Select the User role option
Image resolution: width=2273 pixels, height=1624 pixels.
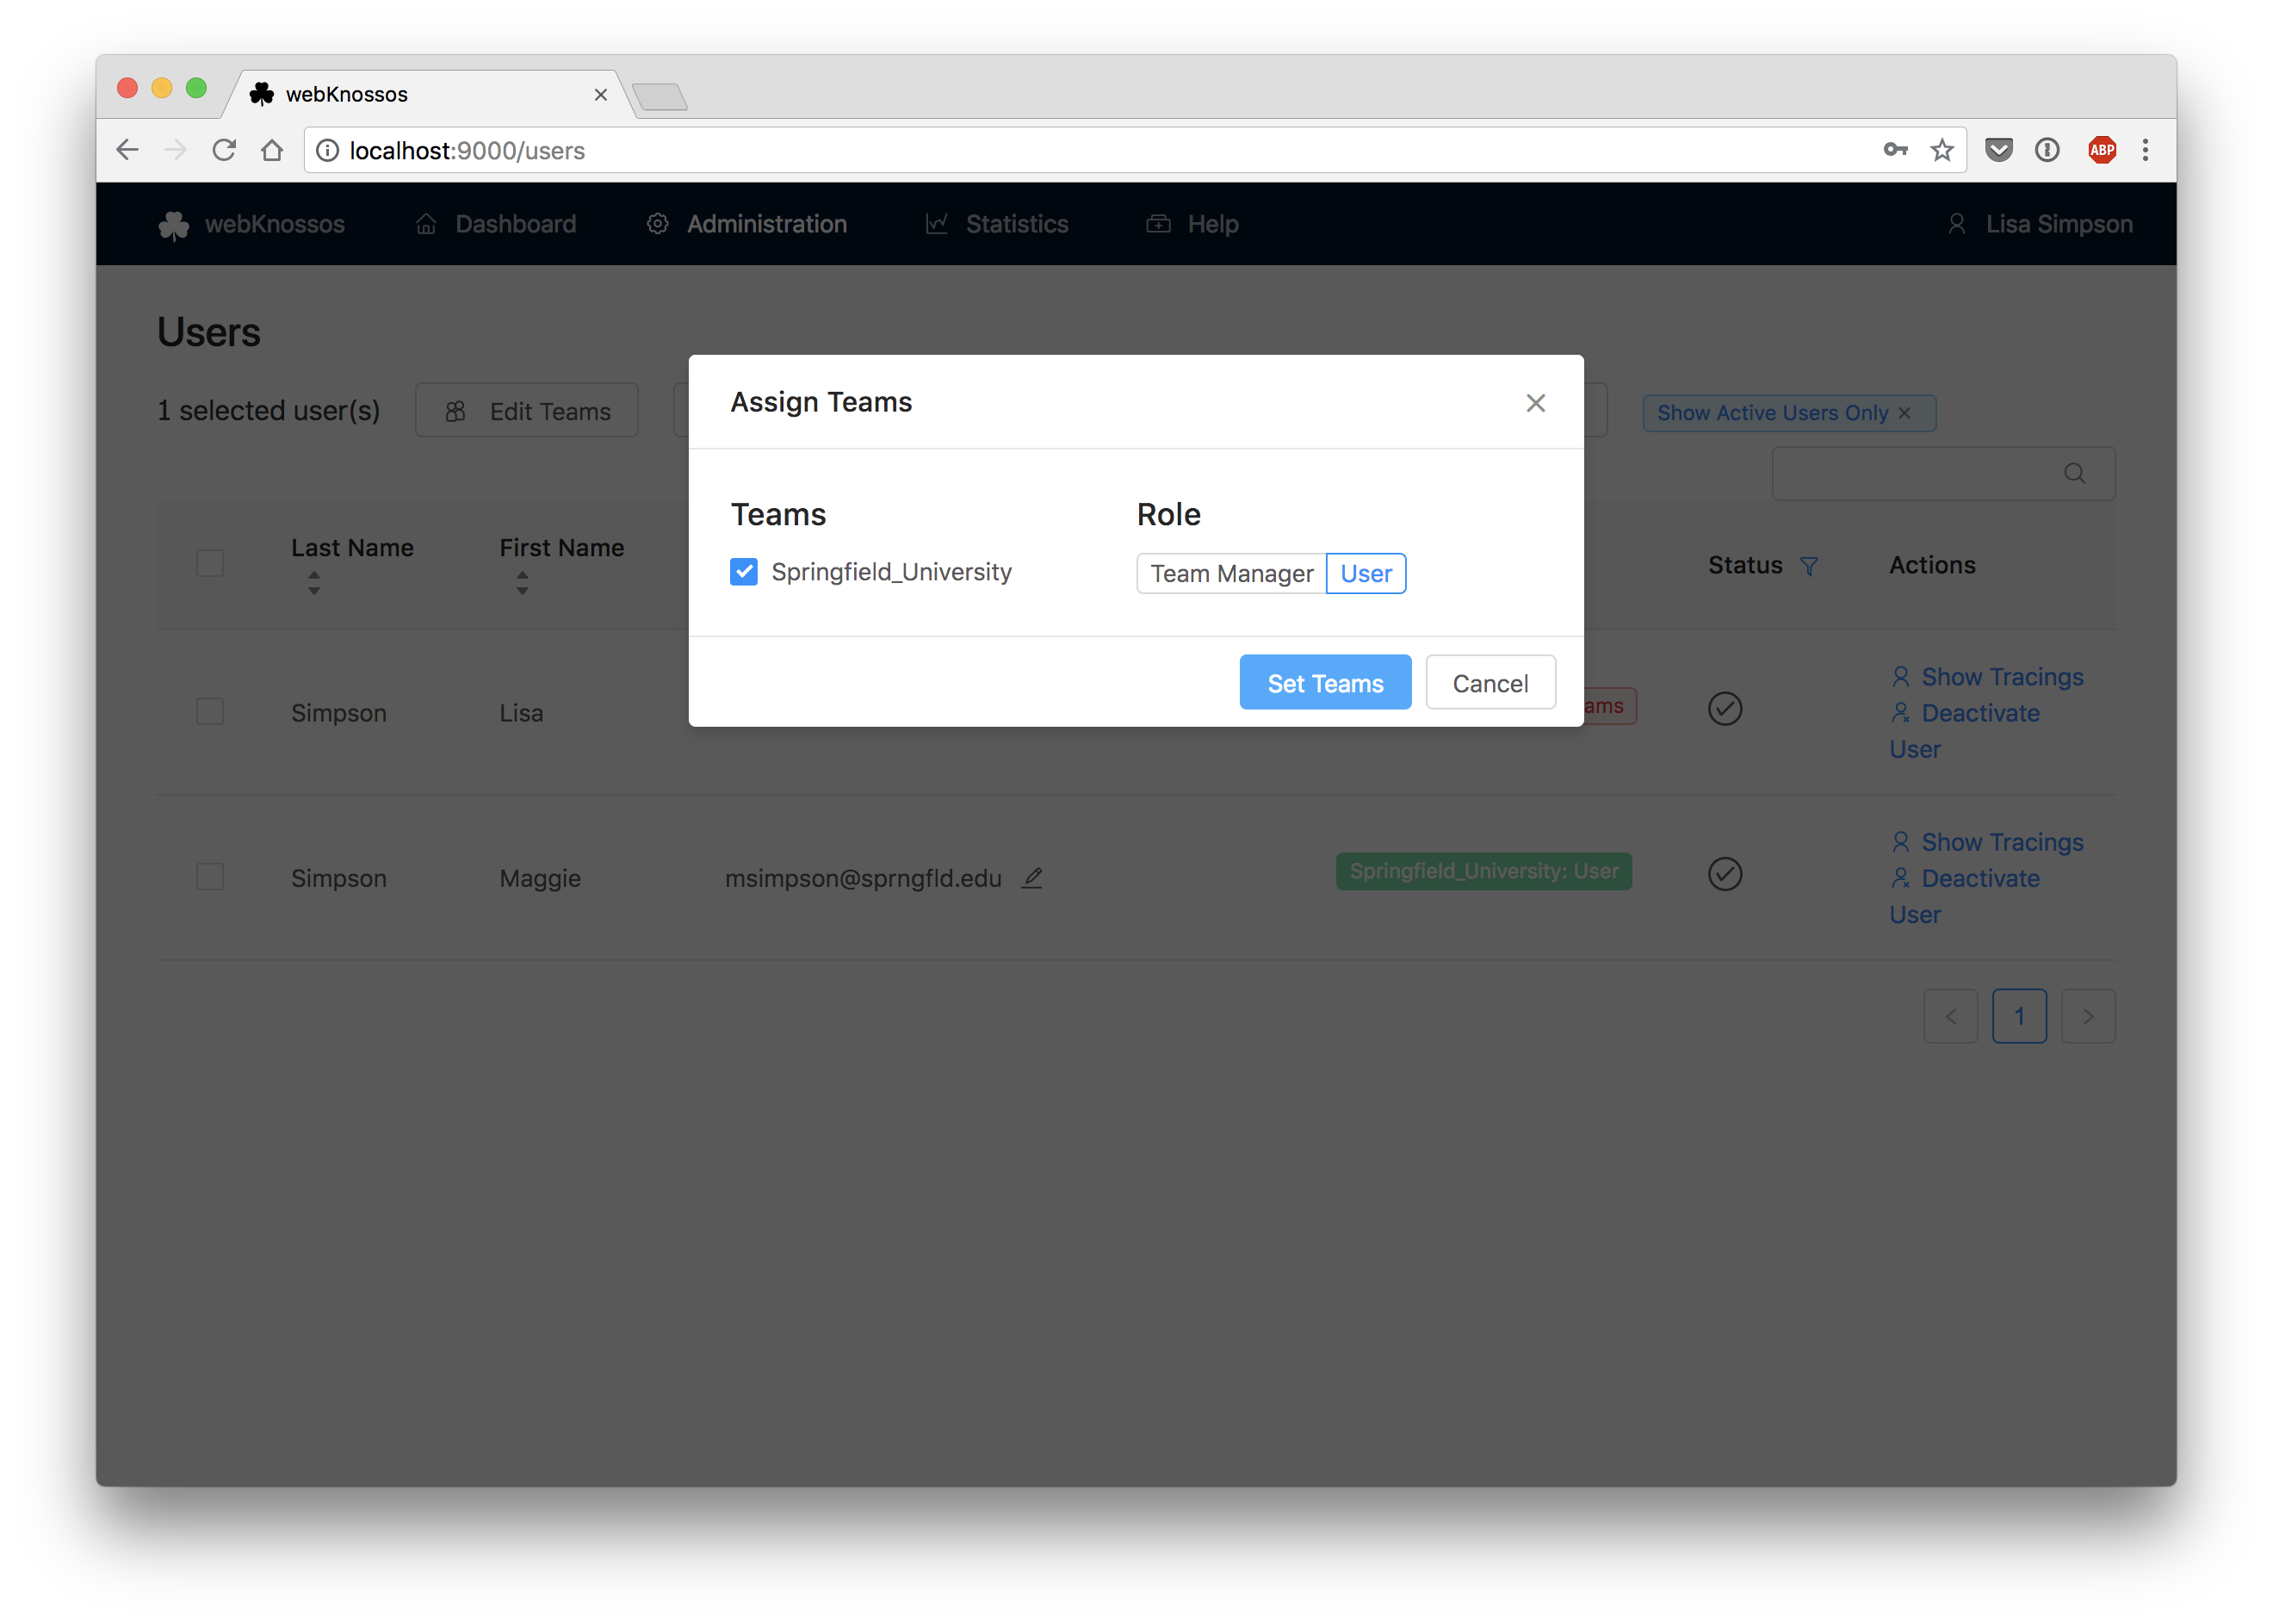[1365, 573]
